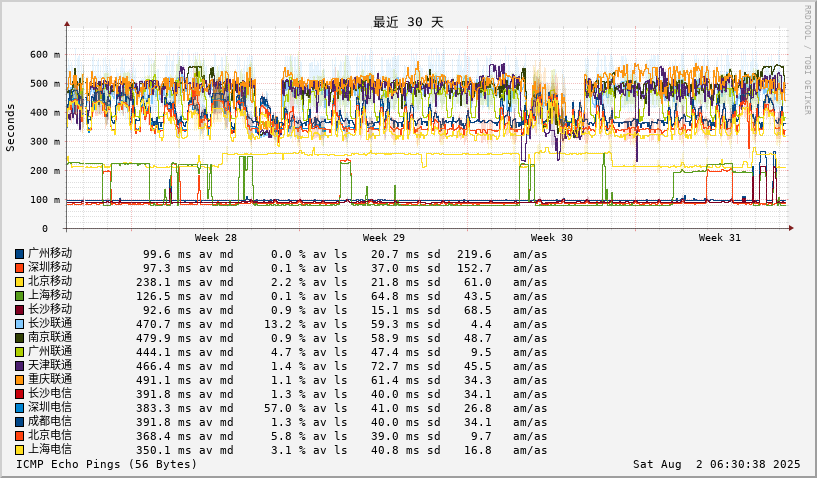Select the 重庆联通 legend label
The width and height of the screenshot is (817, 478).
[x=50, y=380]
